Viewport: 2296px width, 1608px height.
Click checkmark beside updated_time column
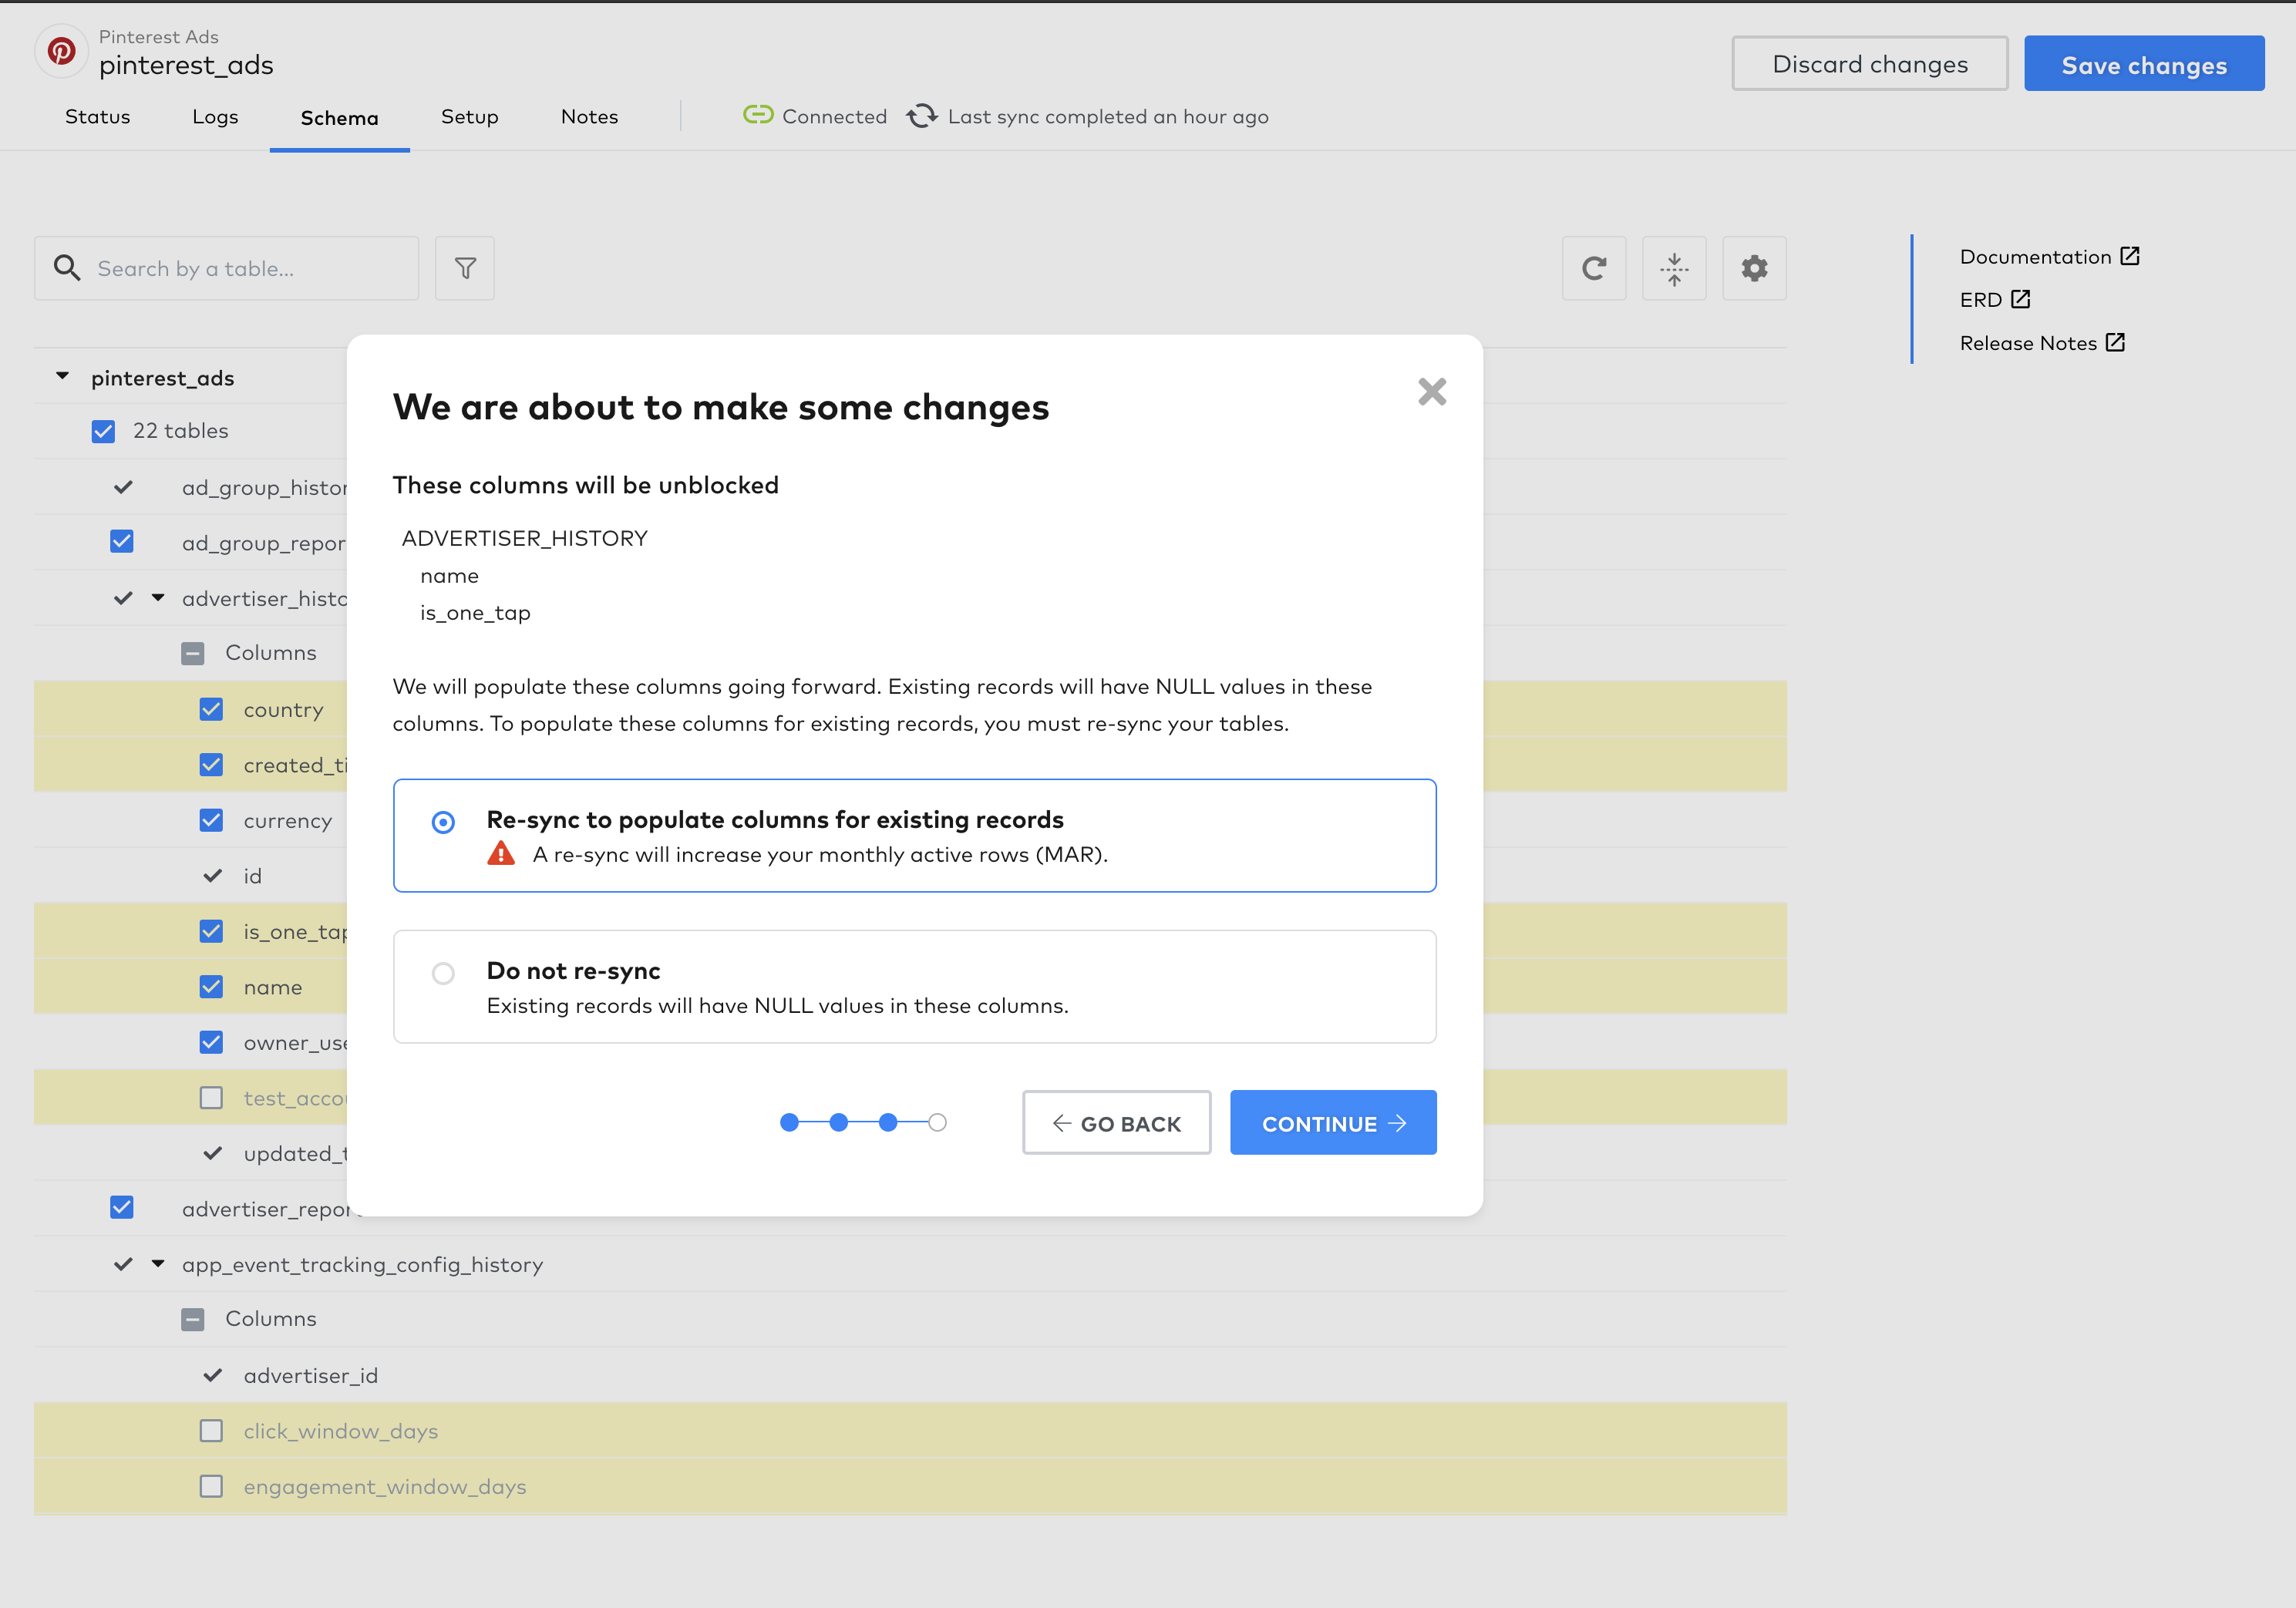click(x=212, y=1153)
